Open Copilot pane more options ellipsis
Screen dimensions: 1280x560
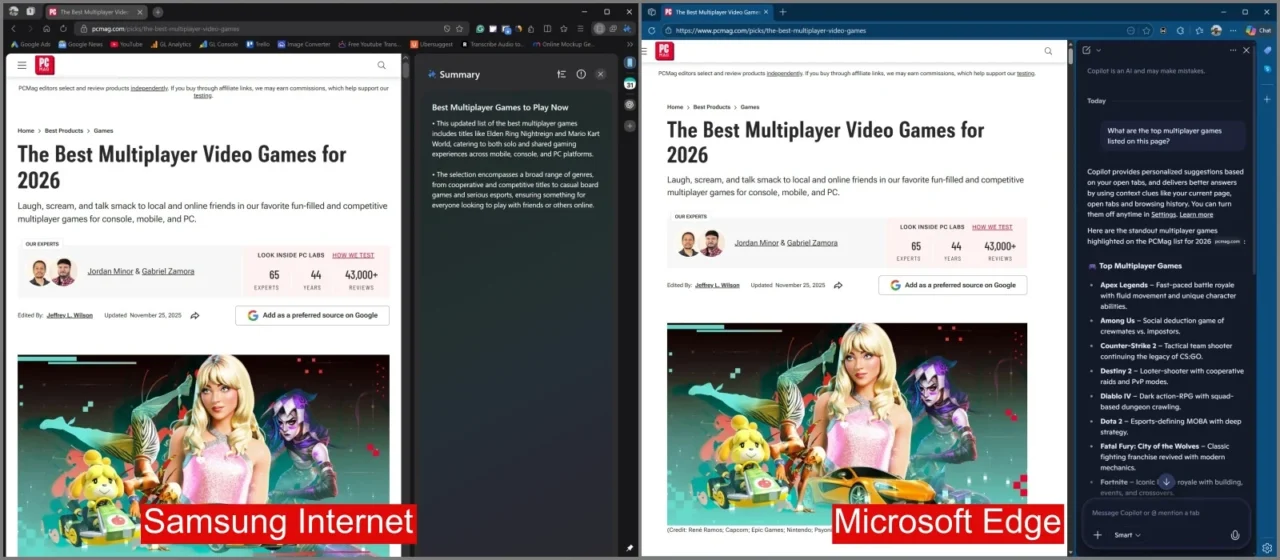[1233, 50]
